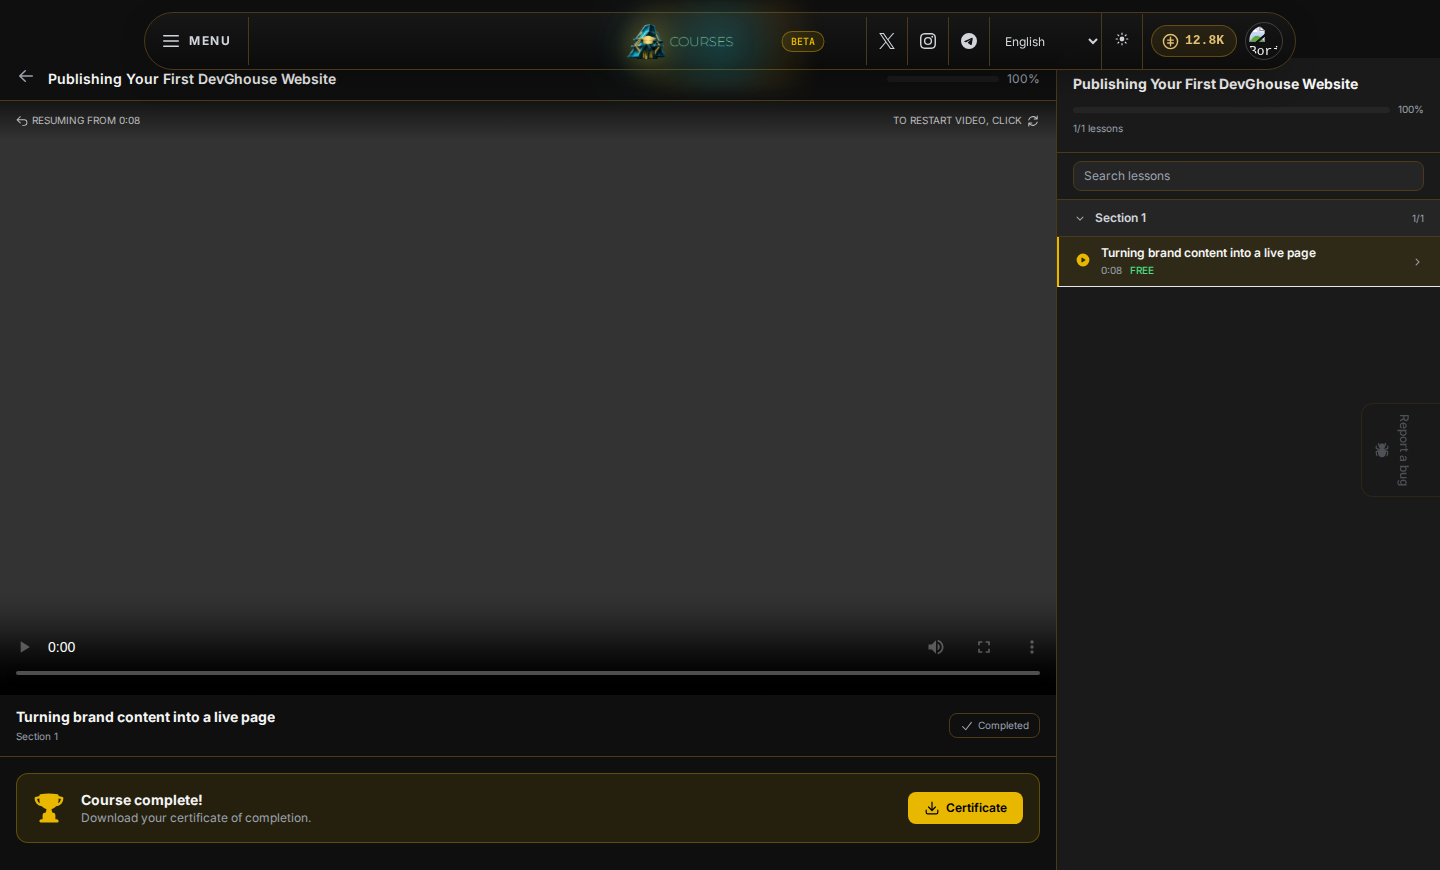
Task: Open the user profile avatar
Action: click(x=1264, y=41)
